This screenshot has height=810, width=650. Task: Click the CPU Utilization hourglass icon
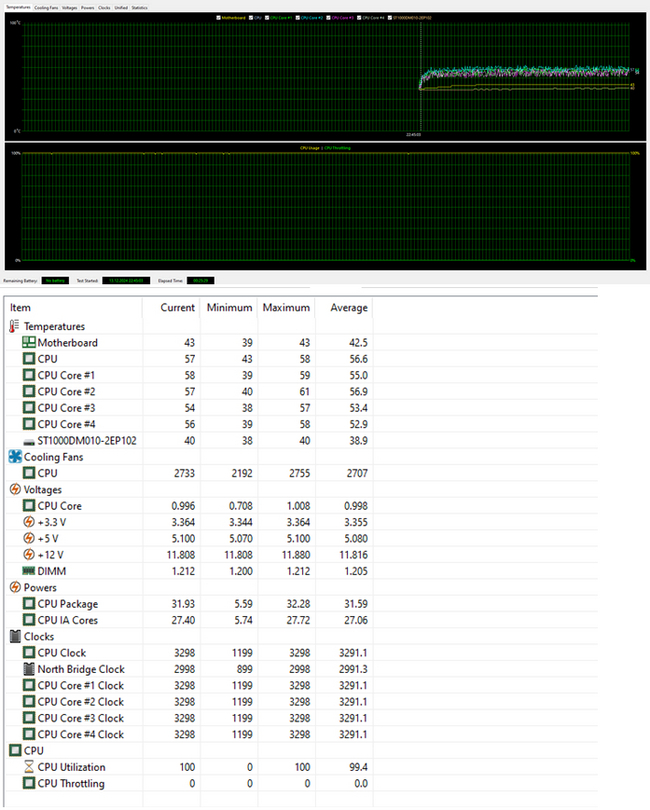[29, 768]
